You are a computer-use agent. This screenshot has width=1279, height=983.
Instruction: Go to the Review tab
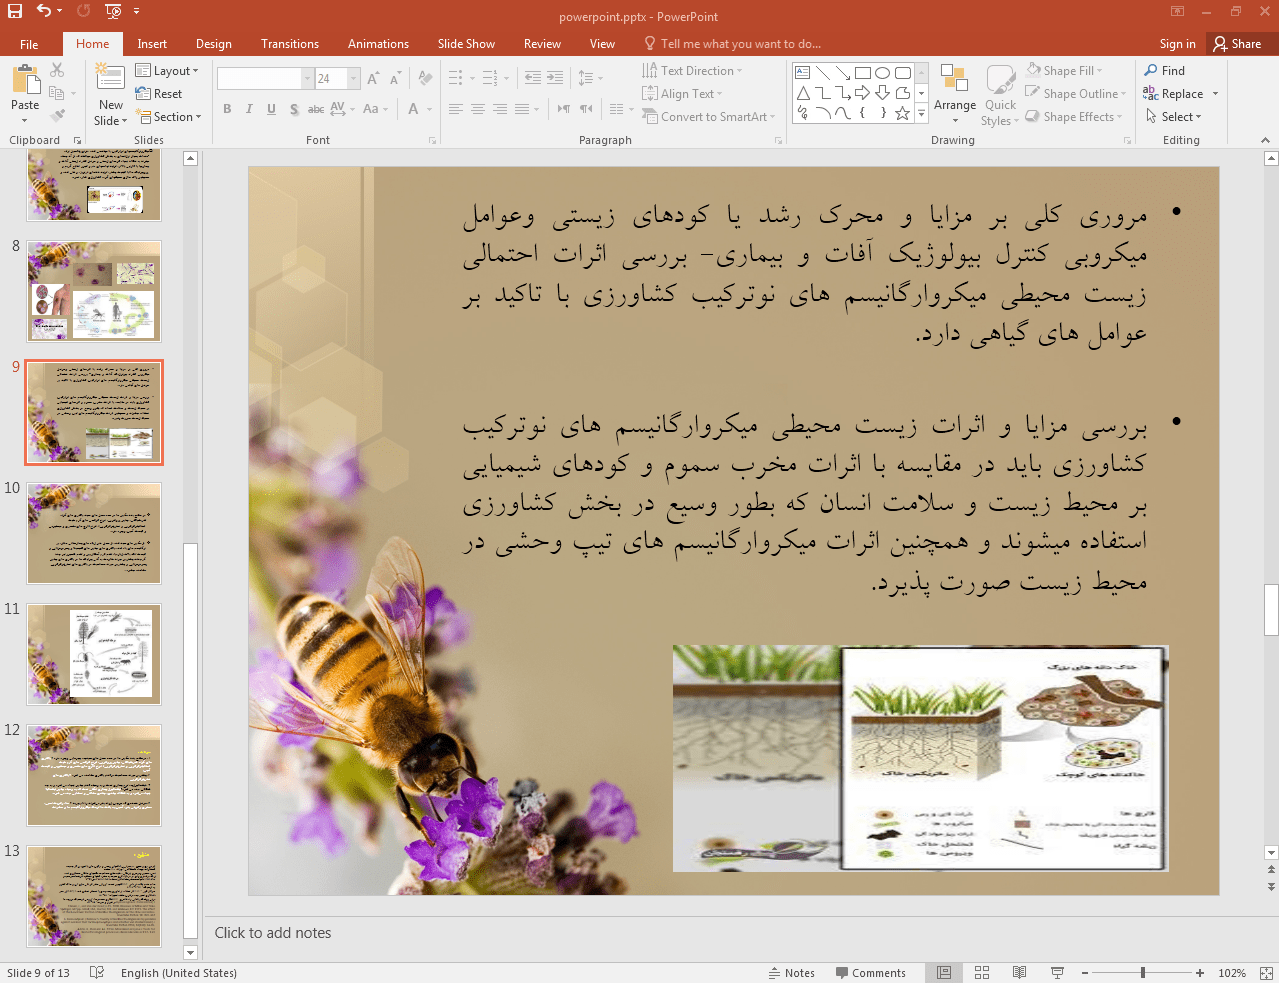(542, 44)
